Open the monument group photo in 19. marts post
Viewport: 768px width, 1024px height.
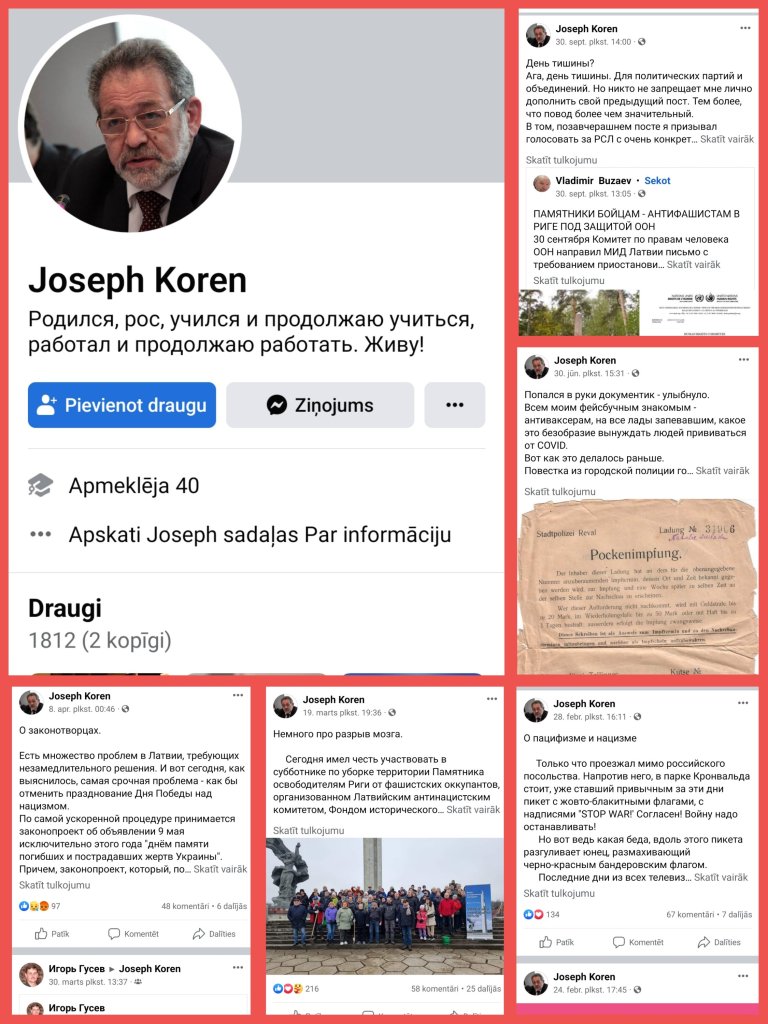pyautogui.click(x=384, y=906)
